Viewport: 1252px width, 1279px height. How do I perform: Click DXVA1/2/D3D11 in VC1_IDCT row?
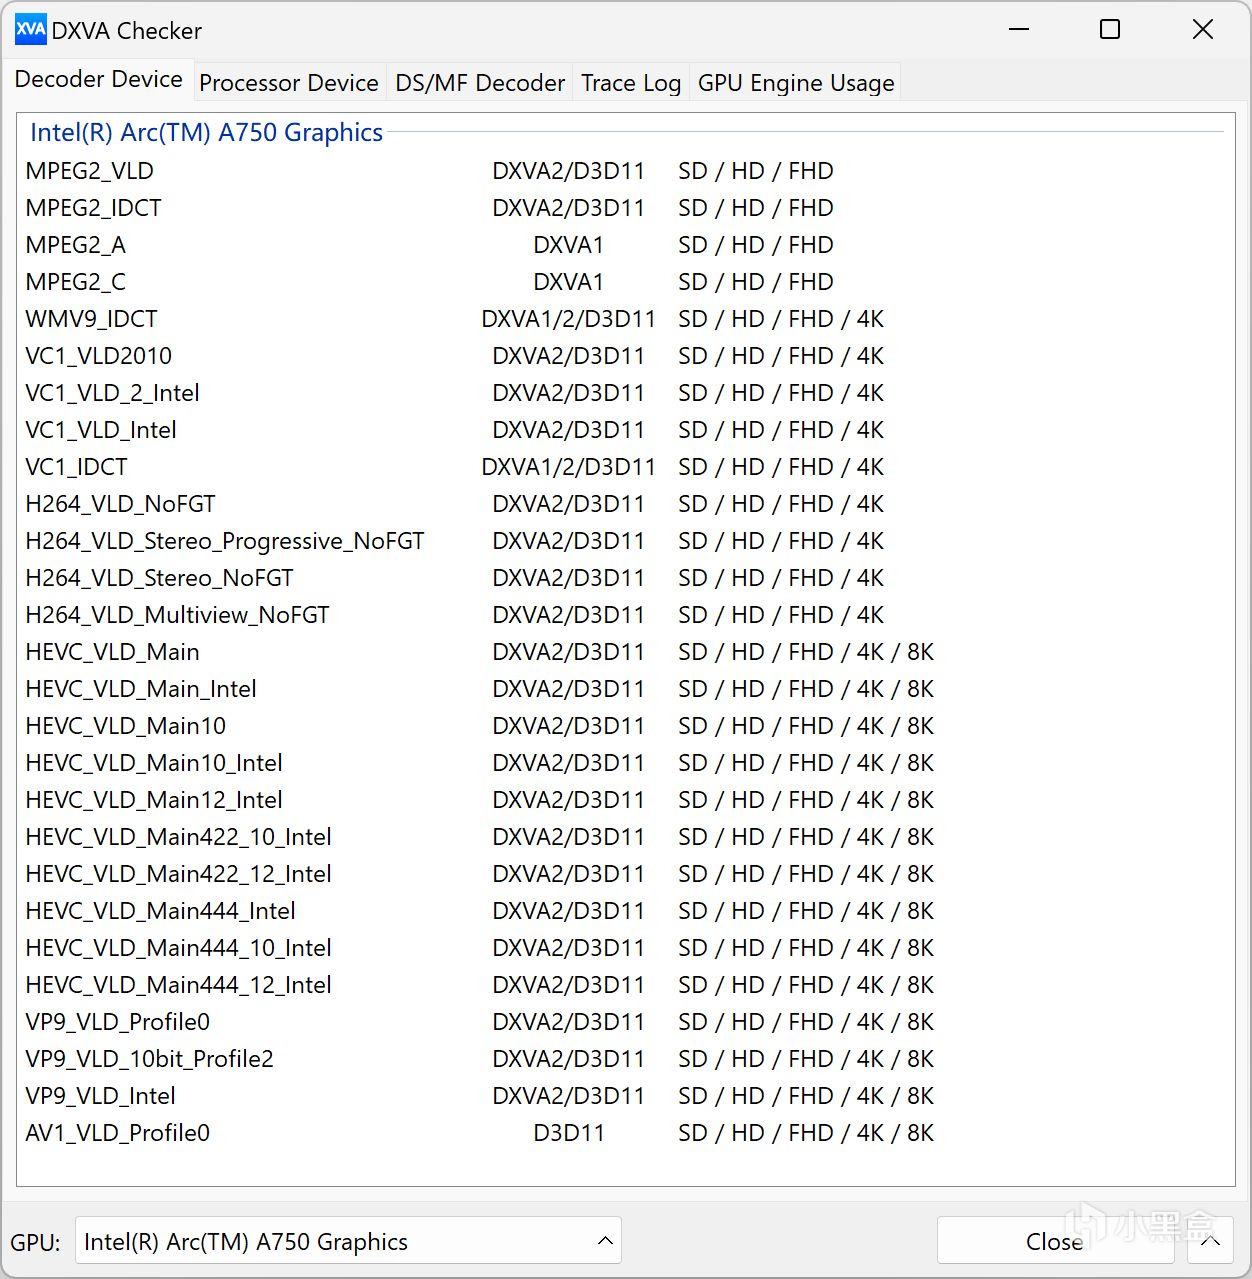pos(568,467)
